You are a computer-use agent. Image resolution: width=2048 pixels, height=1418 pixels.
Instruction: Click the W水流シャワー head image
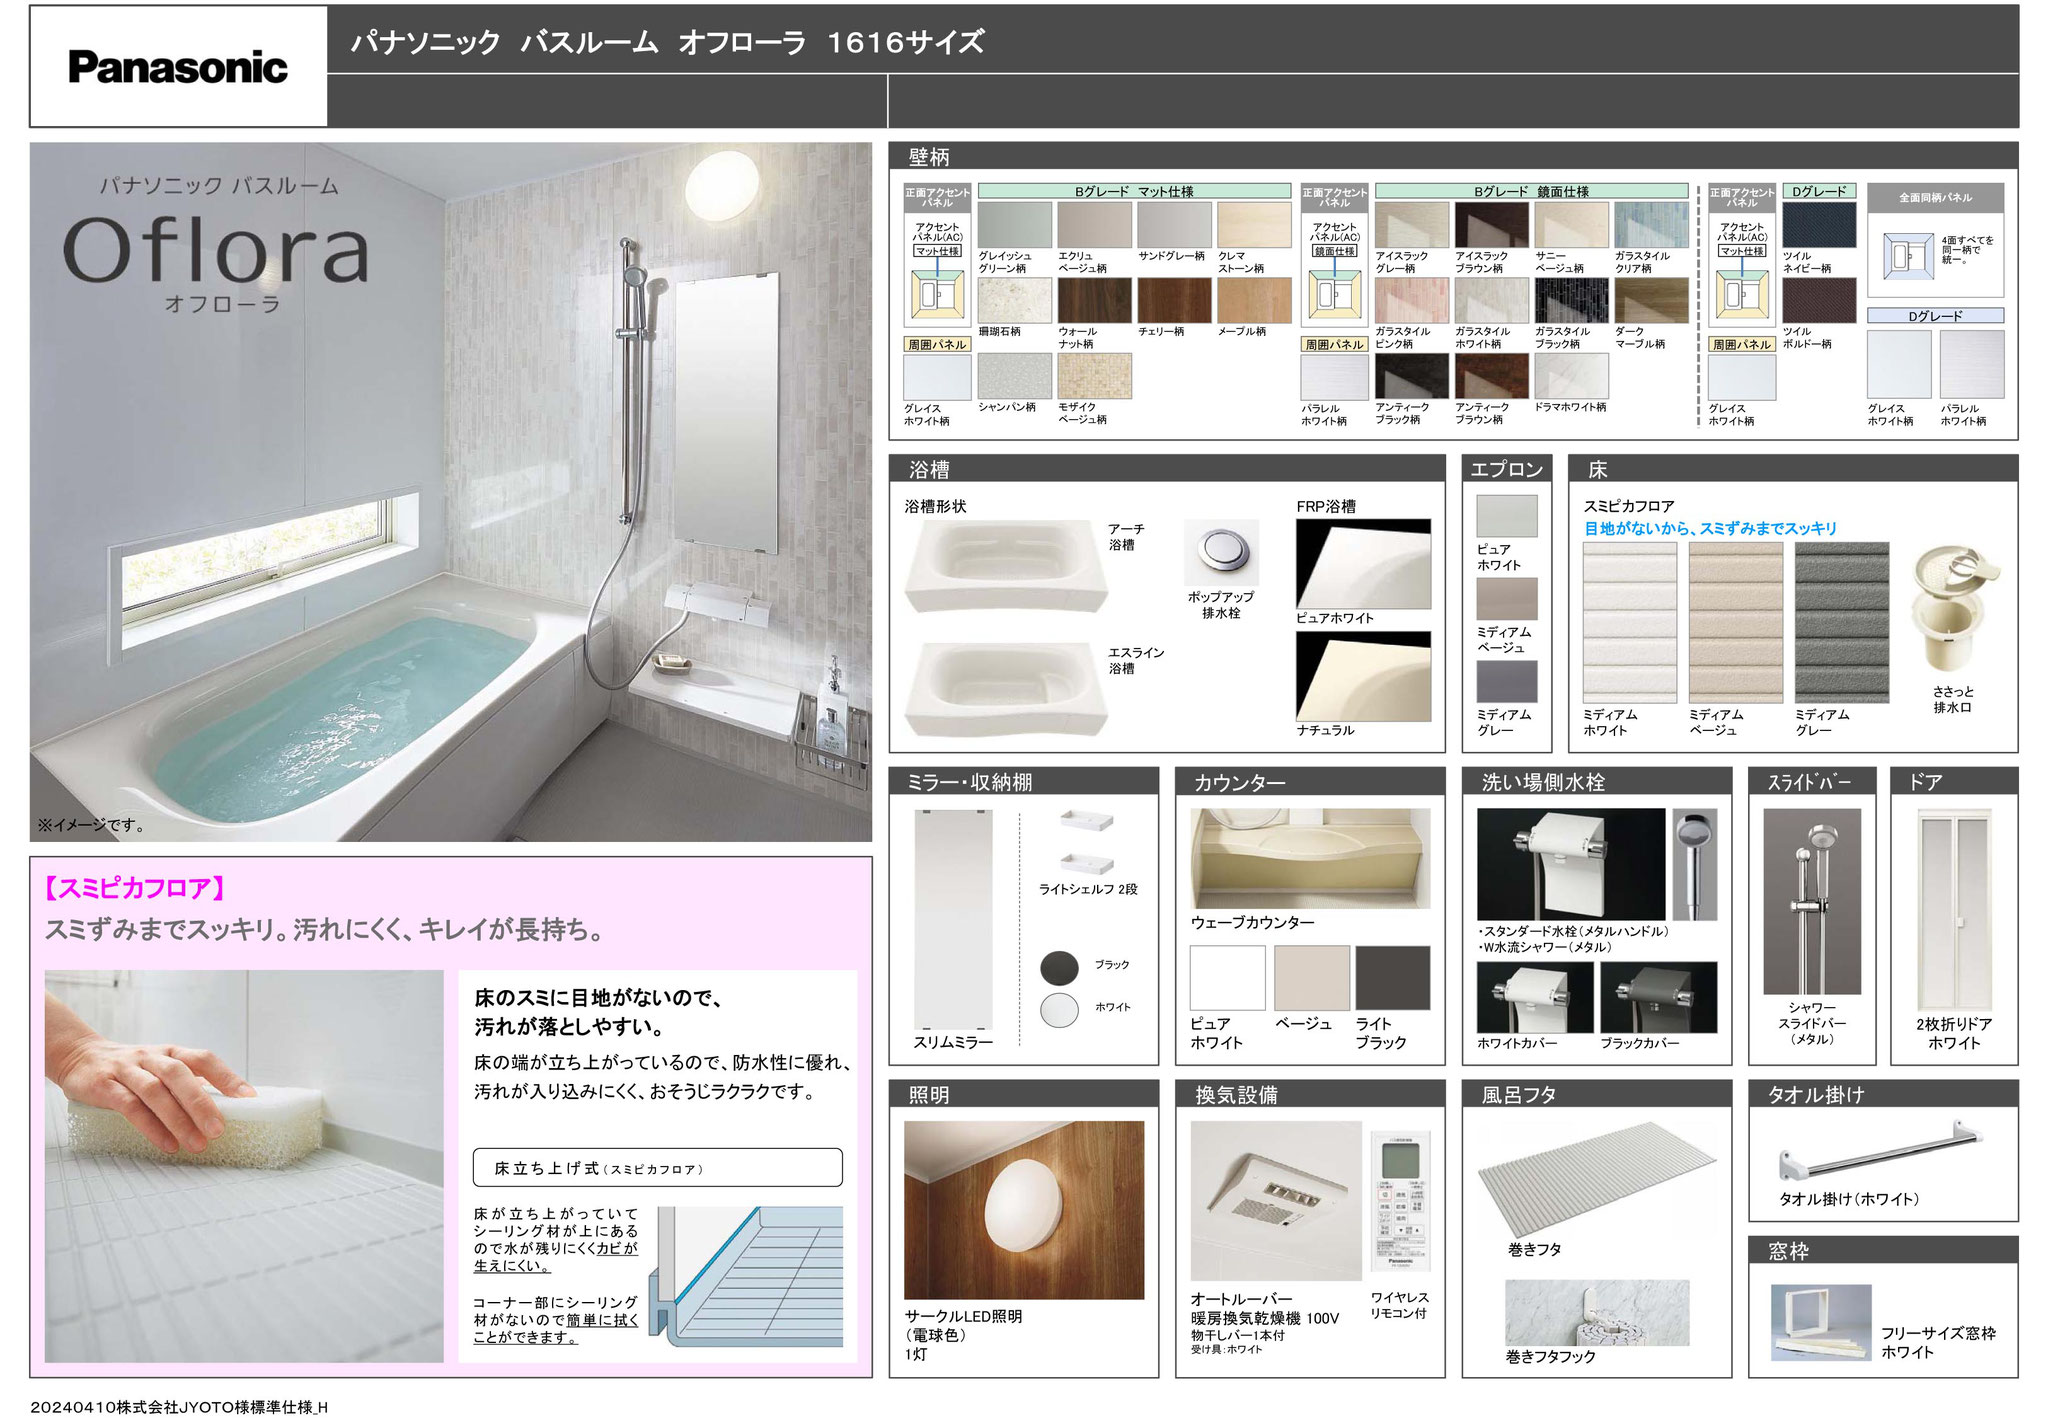click(x=1694, y=864)
